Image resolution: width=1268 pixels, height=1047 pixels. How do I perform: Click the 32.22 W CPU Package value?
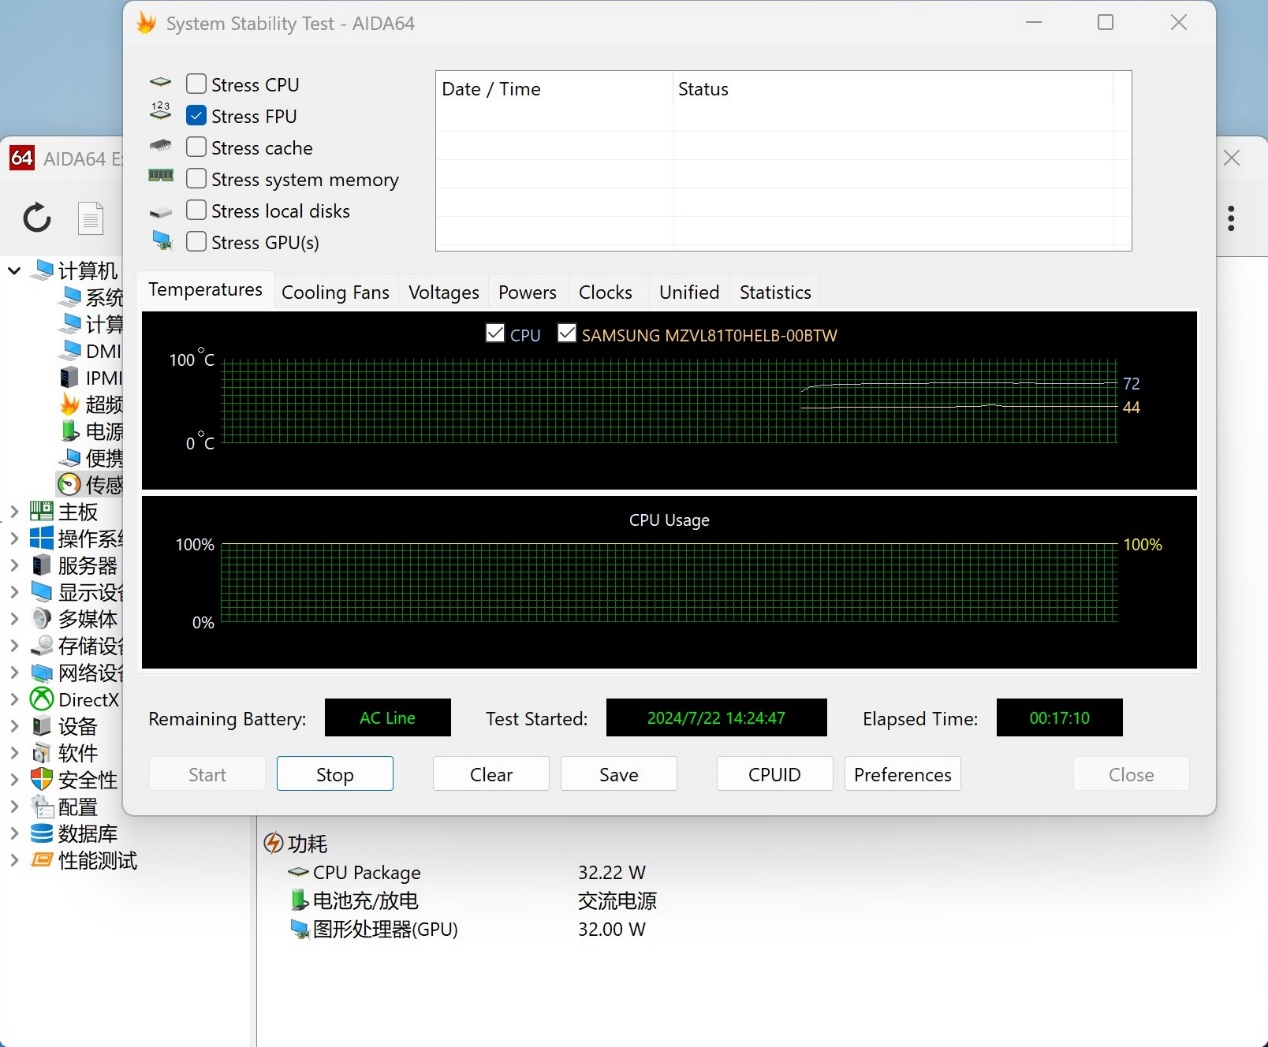pyautogui.click(x=612, y=872)
